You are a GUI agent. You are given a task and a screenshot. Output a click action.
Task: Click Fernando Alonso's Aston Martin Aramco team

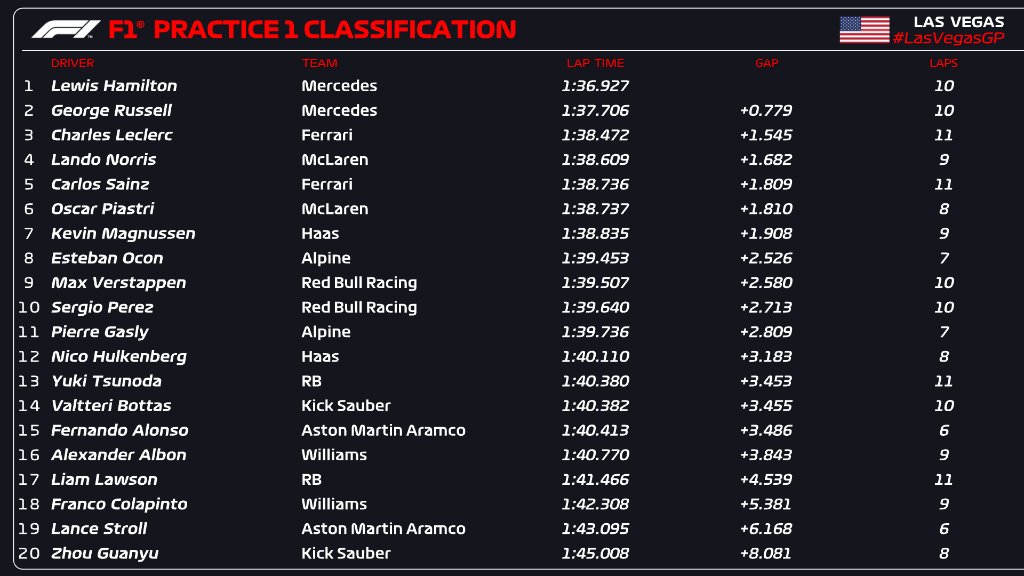(383, 430)
